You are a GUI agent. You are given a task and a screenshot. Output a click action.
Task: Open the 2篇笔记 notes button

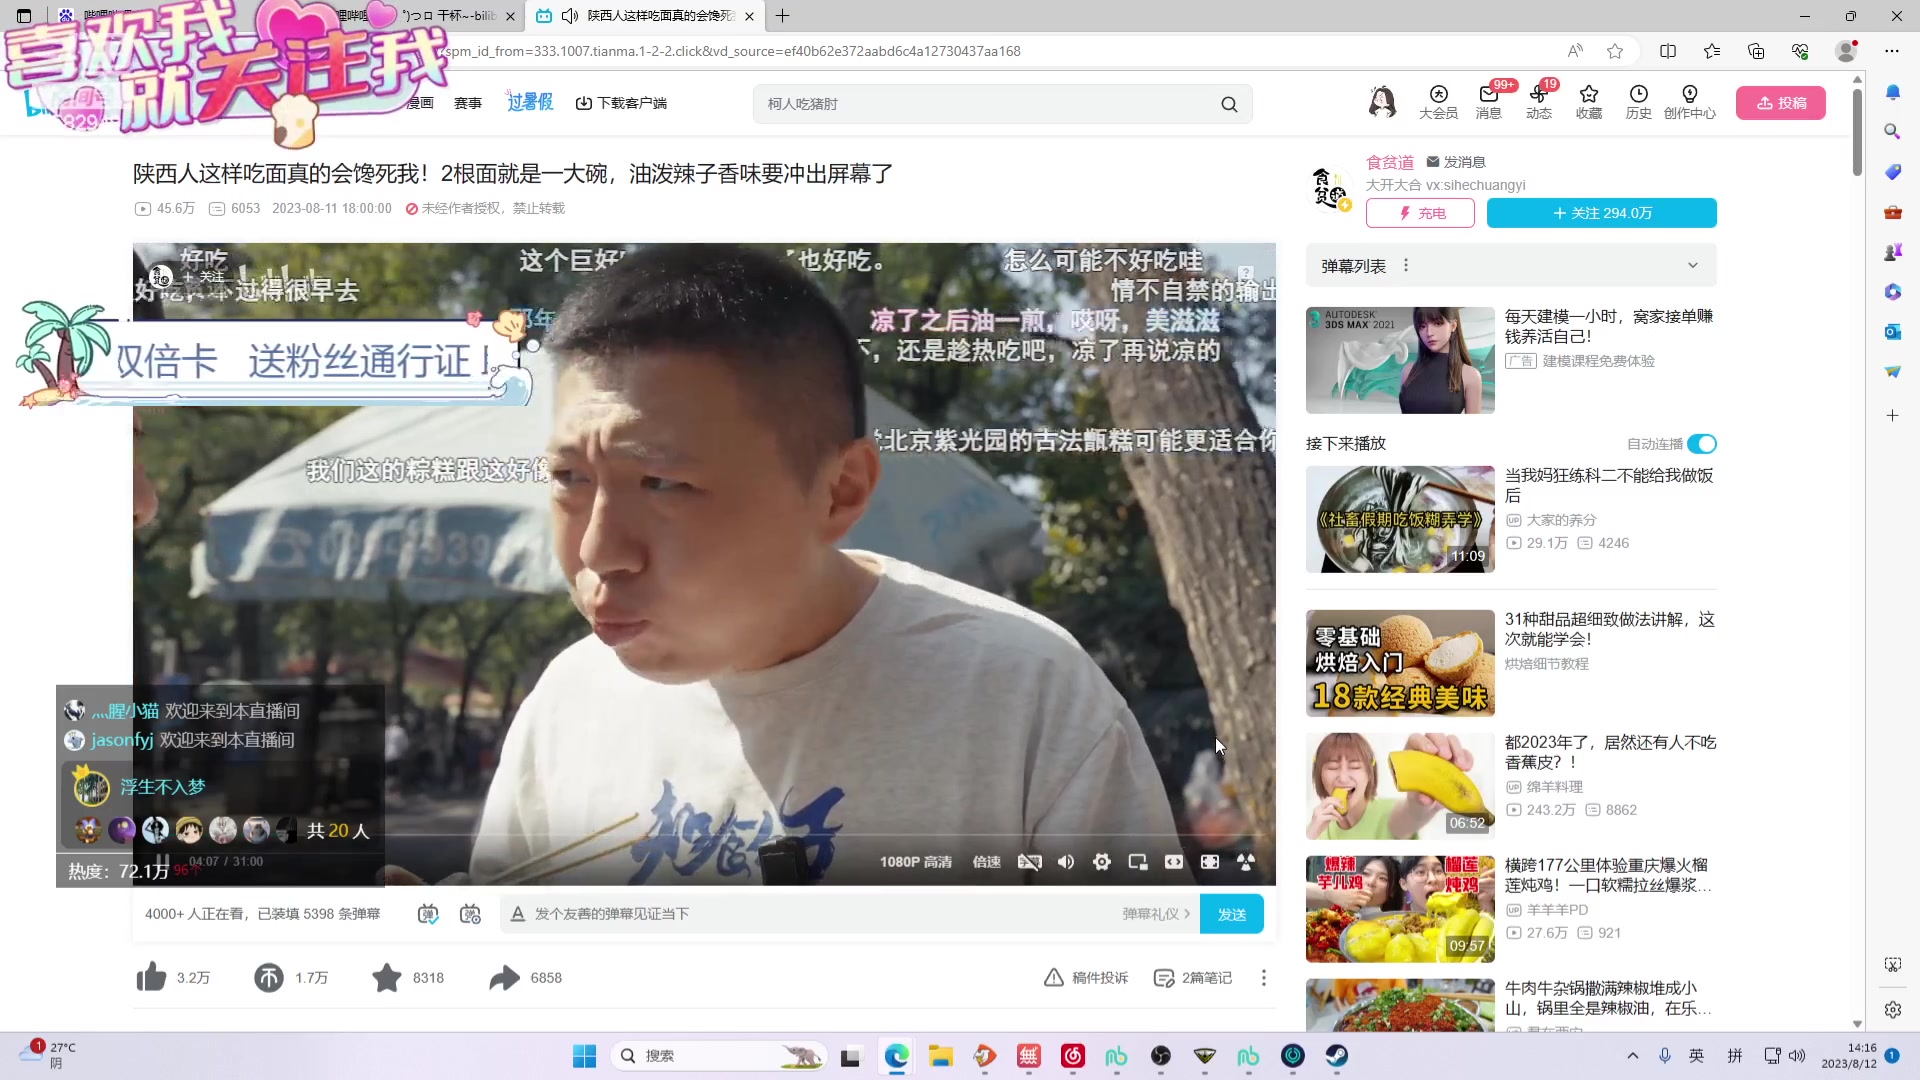click(x=1193, y=978)
